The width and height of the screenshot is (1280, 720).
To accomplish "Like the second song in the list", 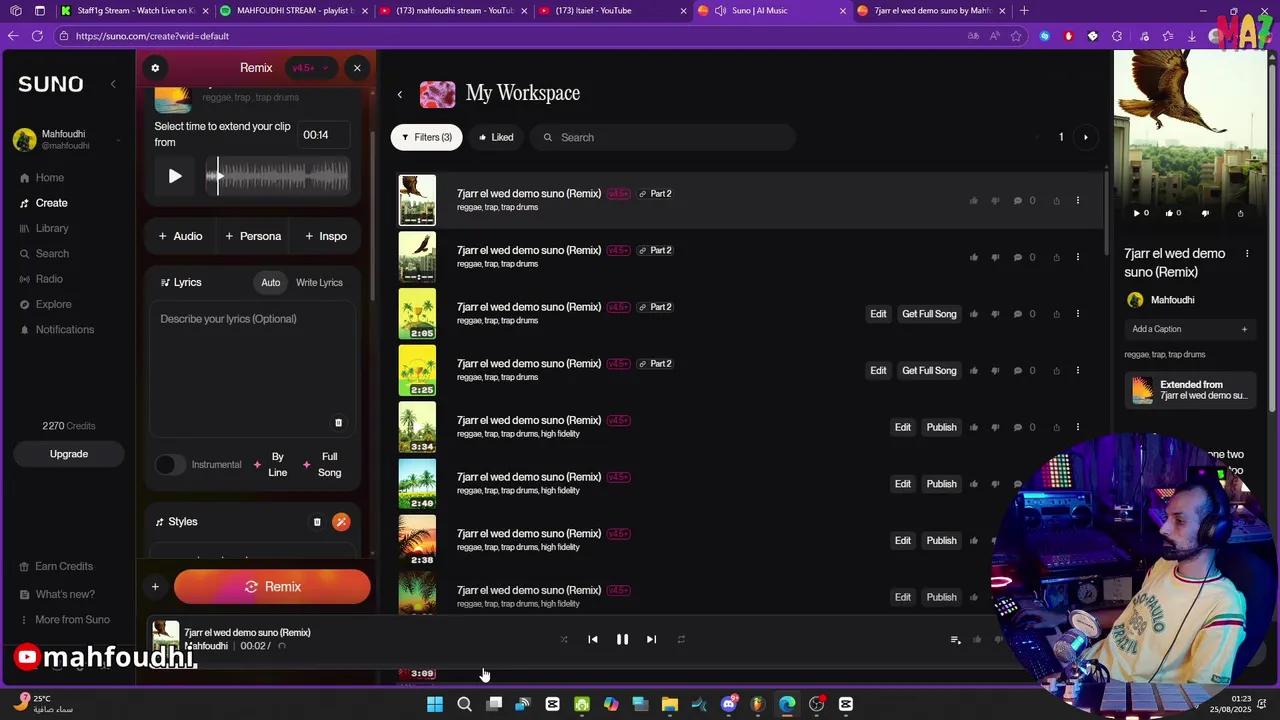I will (x=974, y=257).
